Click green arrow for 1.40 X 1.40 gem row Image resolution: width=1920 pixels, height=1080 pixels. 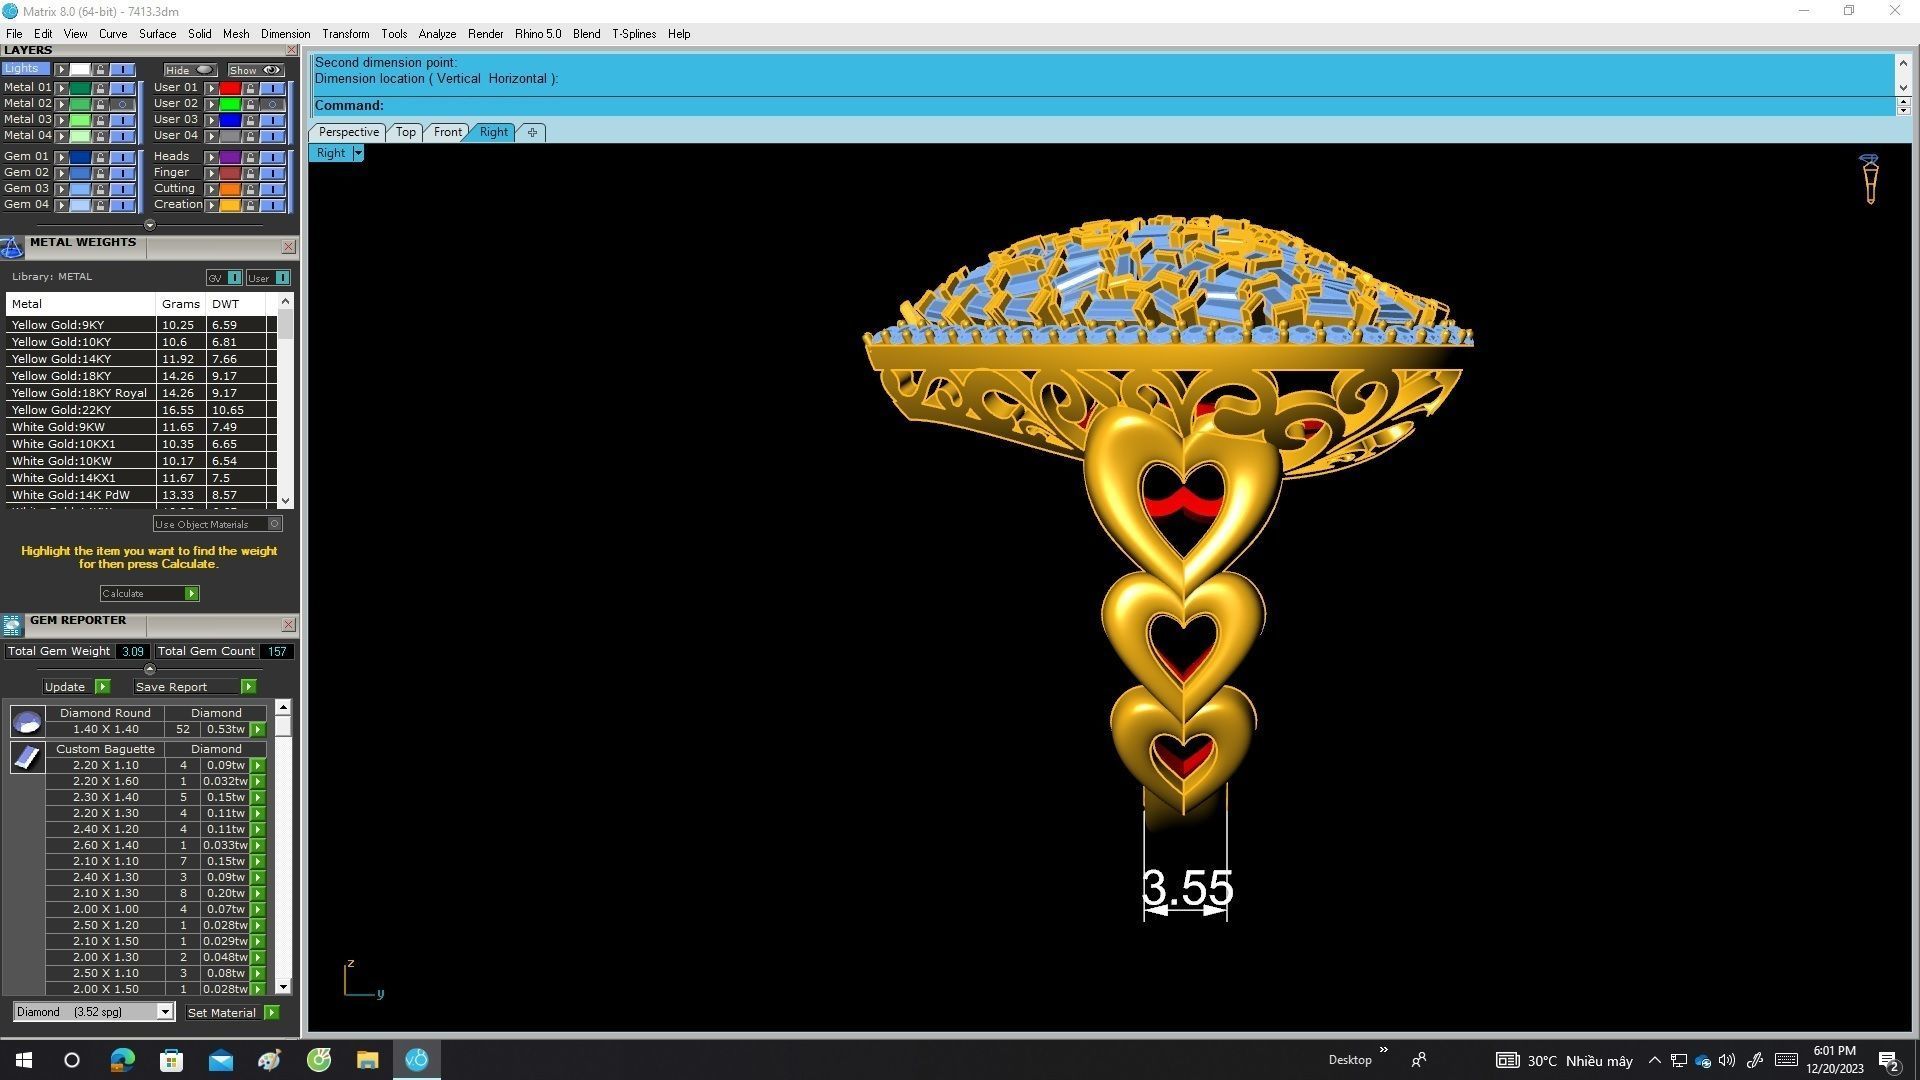click(x=258, y=730)
